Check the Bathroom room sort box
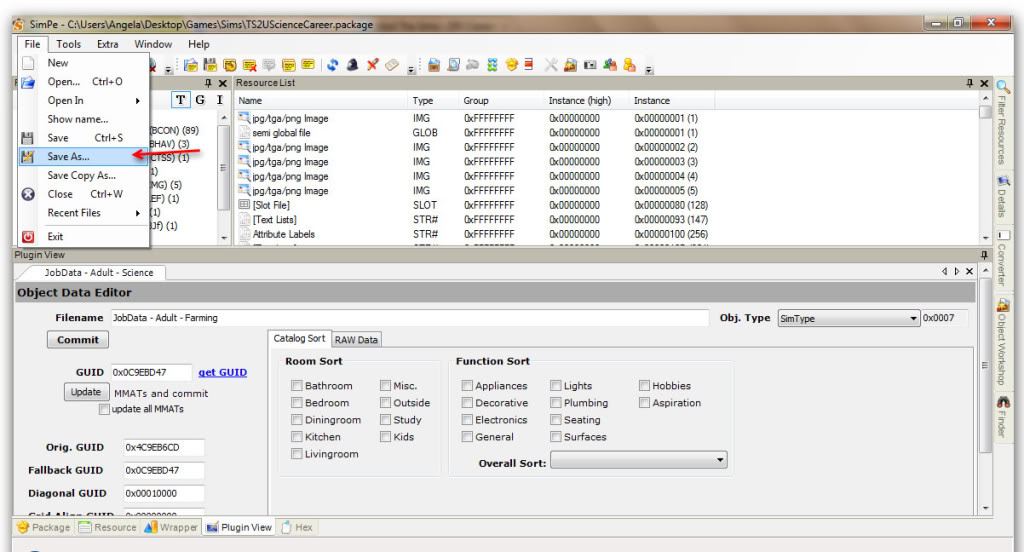Screen dimensions: 1024x552 point(296,385)
